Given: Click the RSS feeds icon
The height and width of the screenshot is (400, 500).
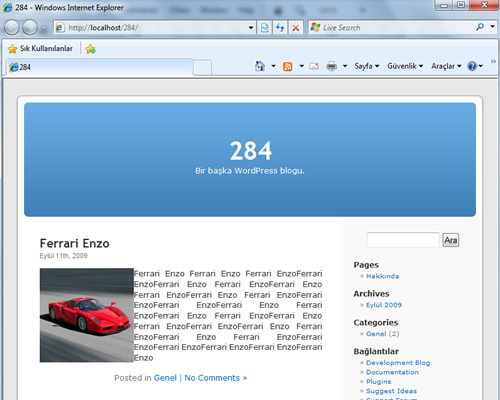Looking at the screenshot, I should [x=287, y=66].
